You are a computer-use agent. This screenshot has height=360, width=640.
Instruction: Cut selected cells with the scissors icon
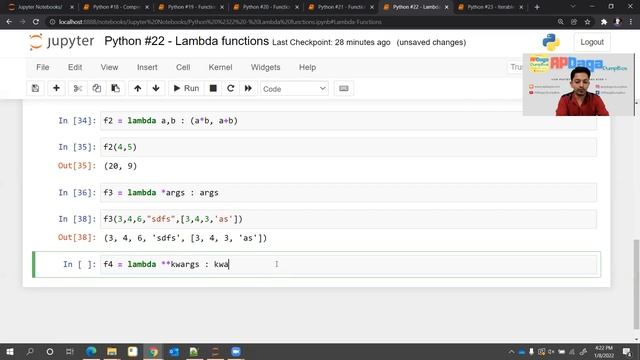point(78,89)
